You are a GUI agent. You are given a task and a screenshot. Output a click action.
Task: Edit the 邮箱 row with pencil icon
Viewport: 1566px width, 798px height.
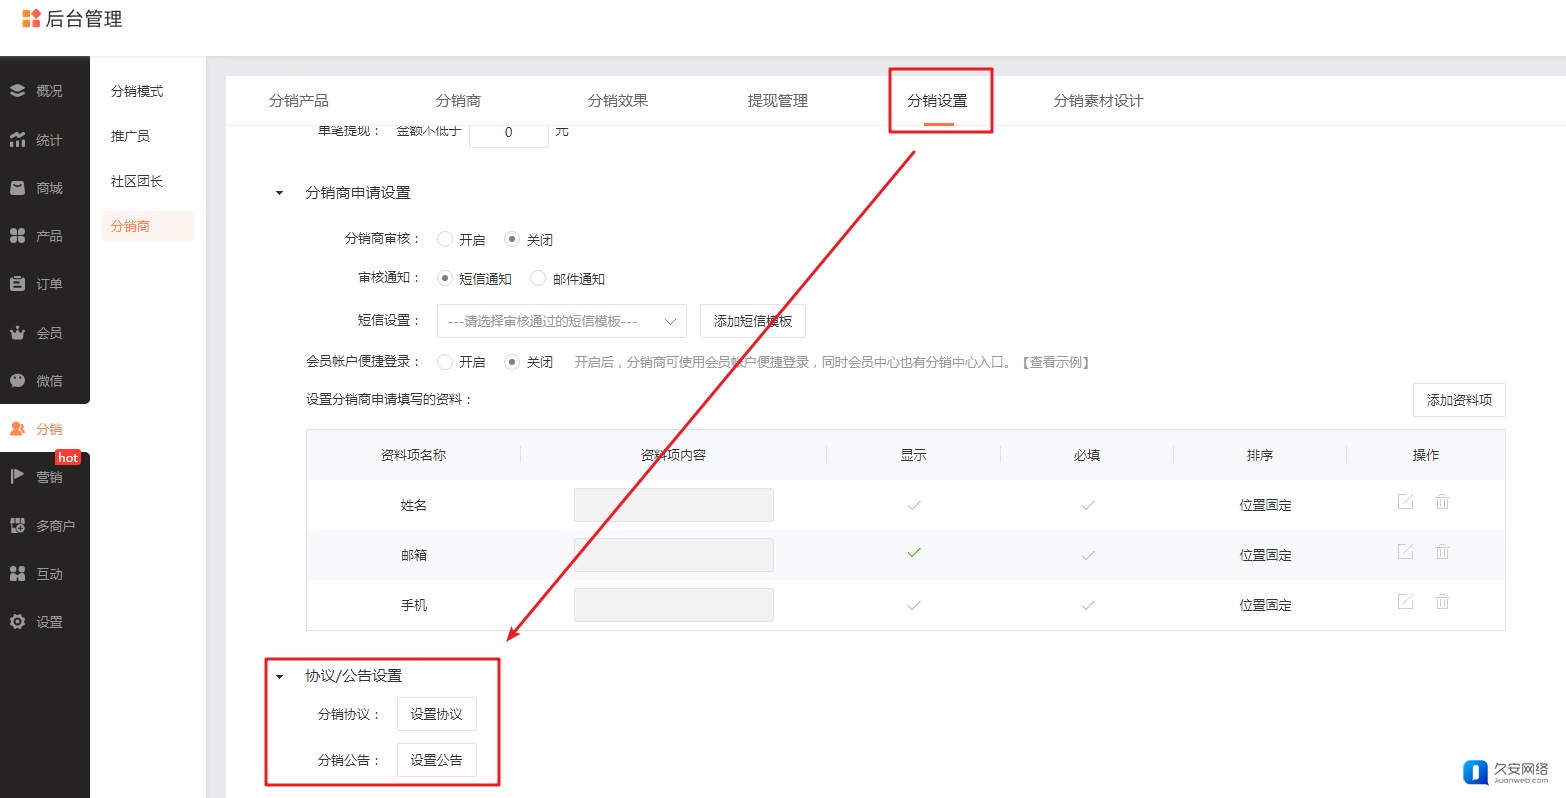point(1405,552)
